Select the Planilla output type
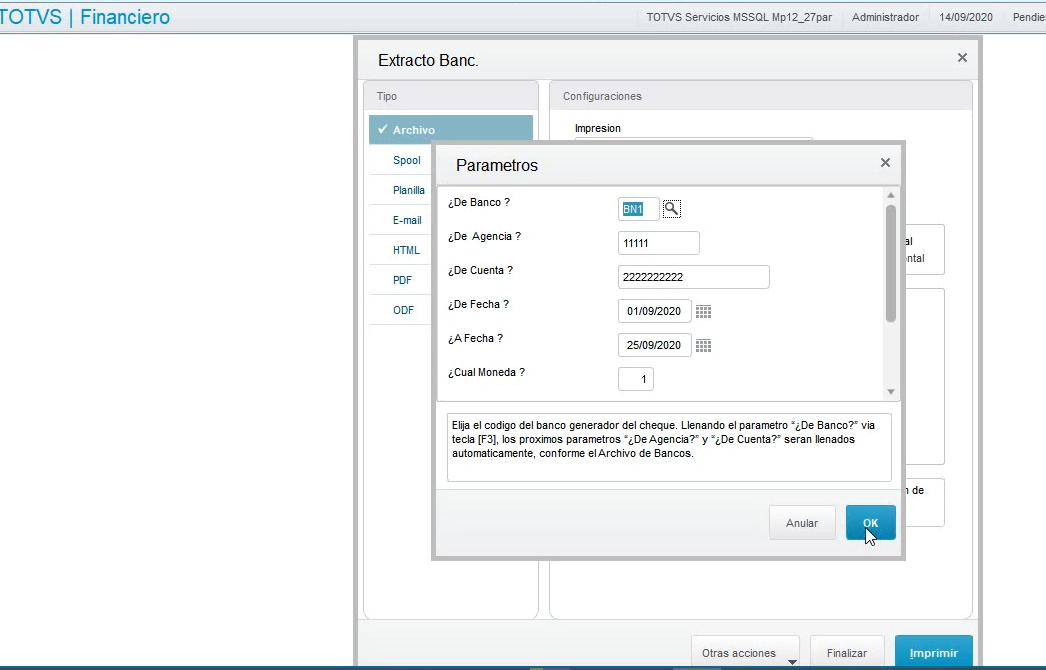Image resolution: width=1046 pixels, height=670 pixels. pyautogui.click(x=408, y=190)
